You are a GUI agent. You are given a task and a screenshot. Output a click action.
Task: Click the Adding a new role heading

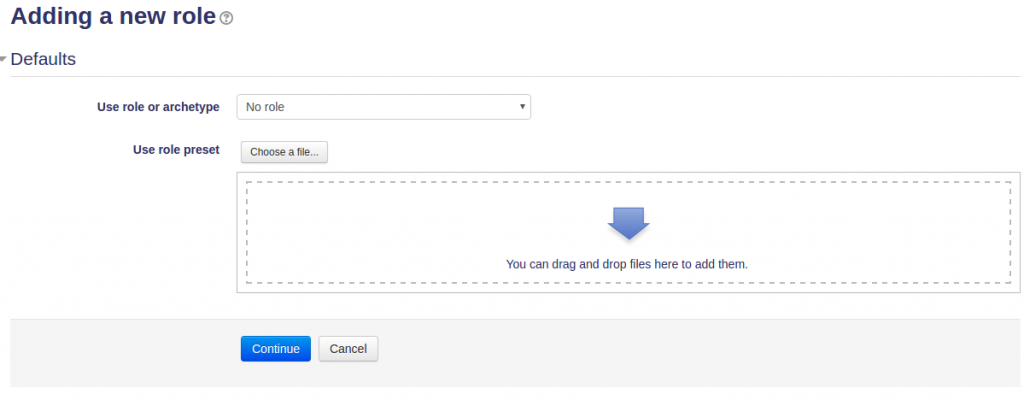point(113,16)
